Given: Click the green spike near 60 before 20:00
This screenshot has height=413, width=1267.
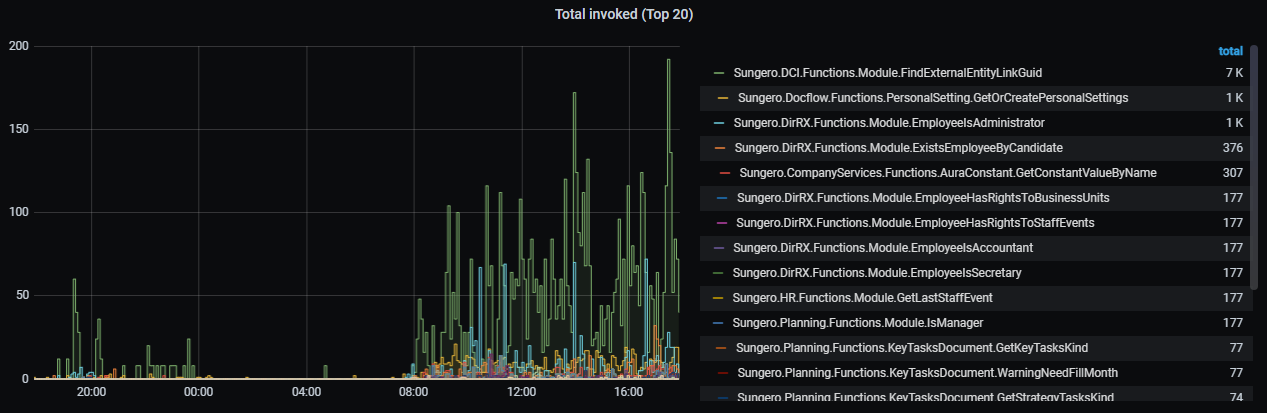Looking at the screenshot, I should pyautogui.click(x=74, y=282).
